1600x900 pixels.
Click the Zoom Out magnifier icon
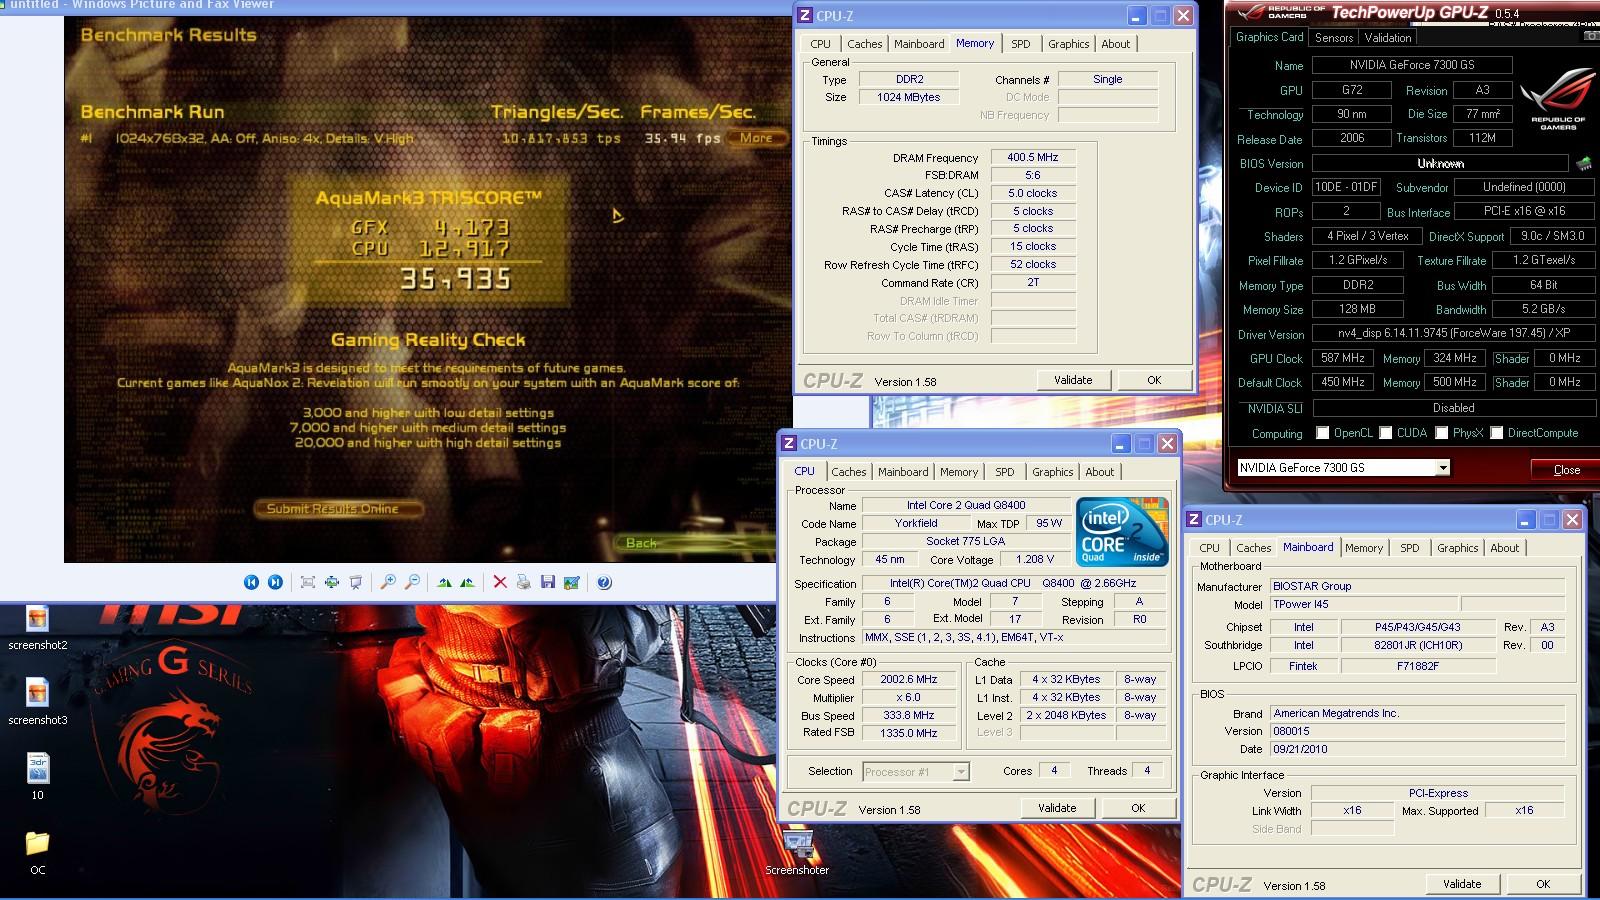pyautogui.click(x=412, y=582)
